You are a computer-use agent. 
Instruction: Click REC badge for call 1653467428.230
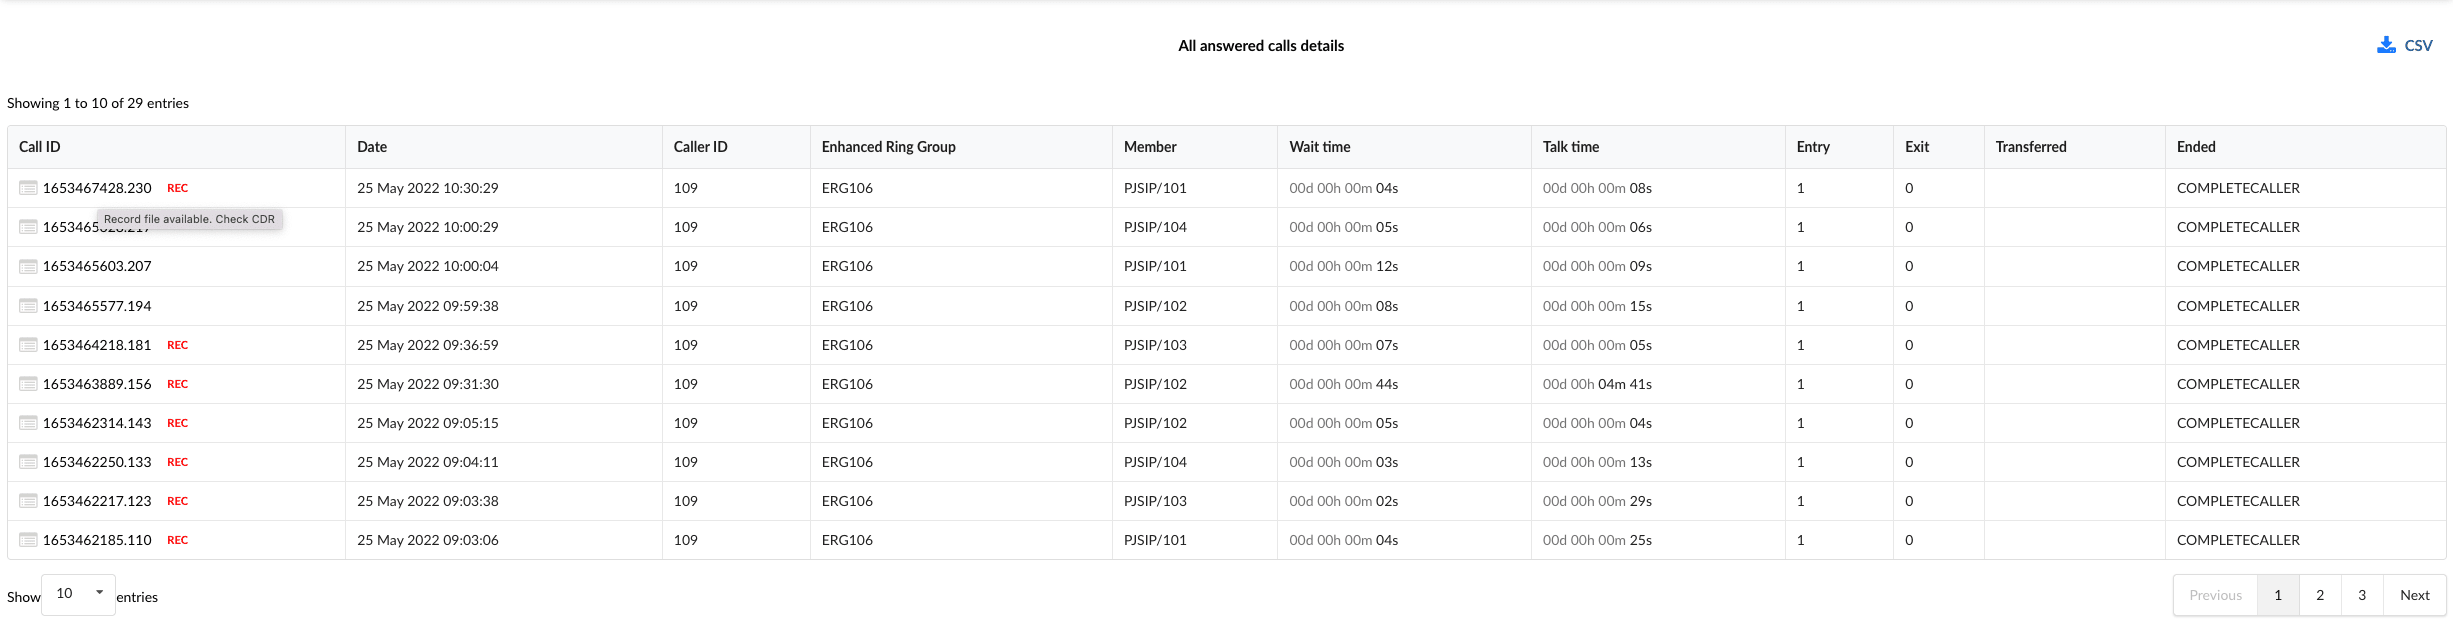(177, 188)
